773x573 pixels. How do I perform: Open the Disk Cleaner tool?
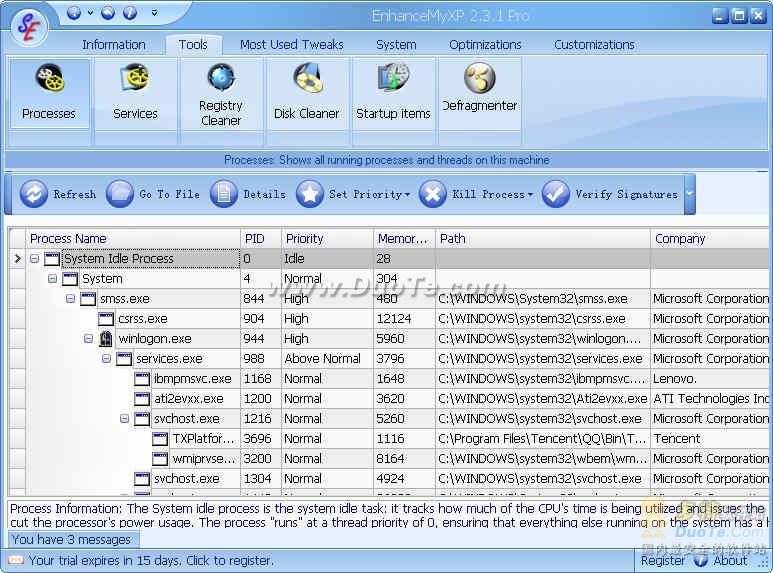point(306,93)
